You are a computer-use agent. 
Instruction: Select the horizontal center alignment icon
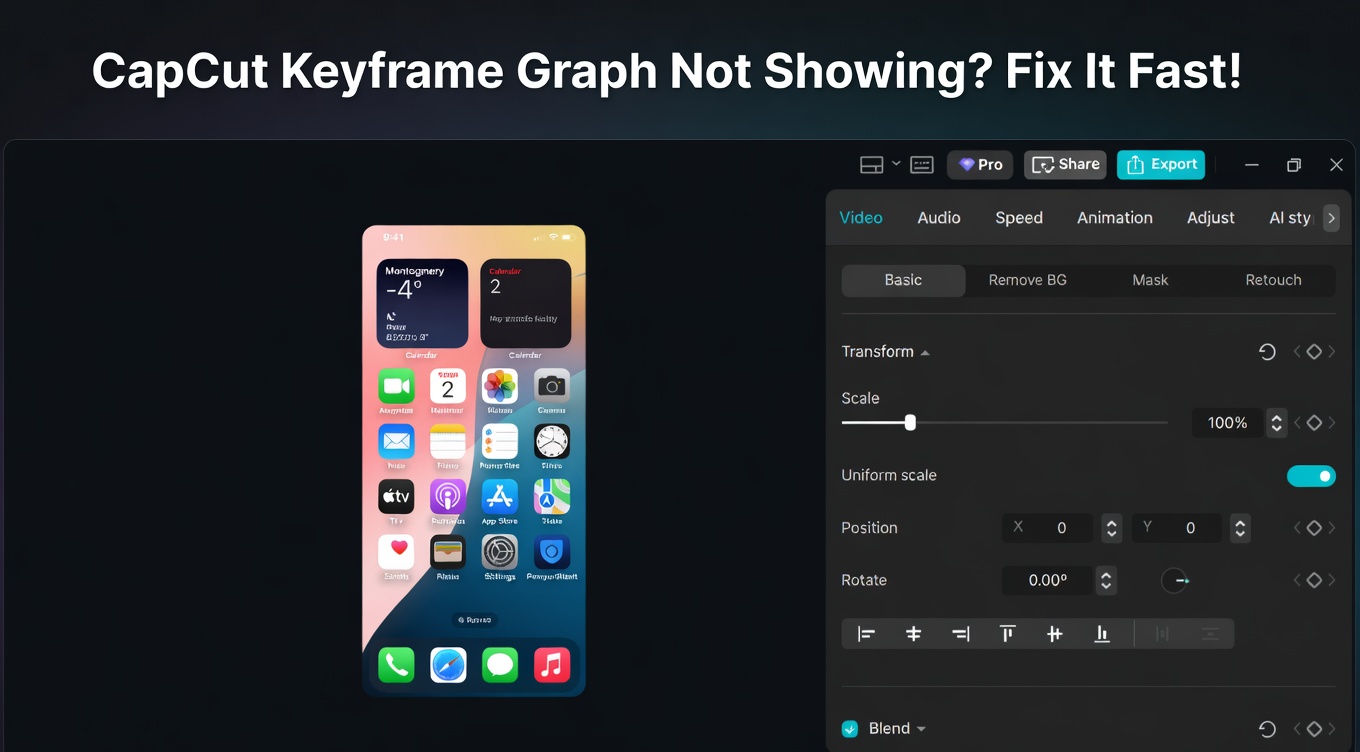(913, 633)
